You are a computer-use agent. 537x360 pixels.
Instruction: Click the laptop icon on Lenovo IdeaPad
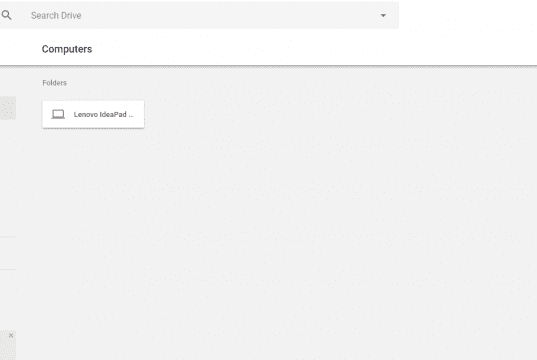point(58,114)
